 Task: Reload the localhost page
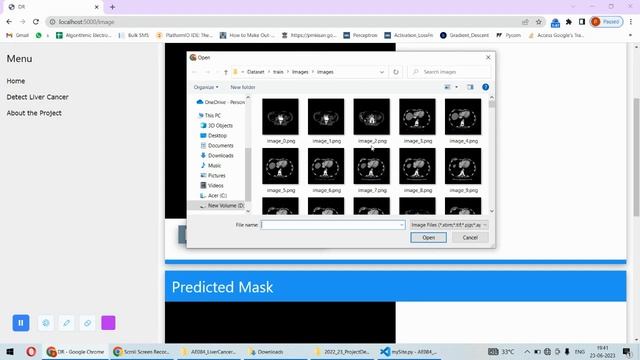(x=36, y=22)
